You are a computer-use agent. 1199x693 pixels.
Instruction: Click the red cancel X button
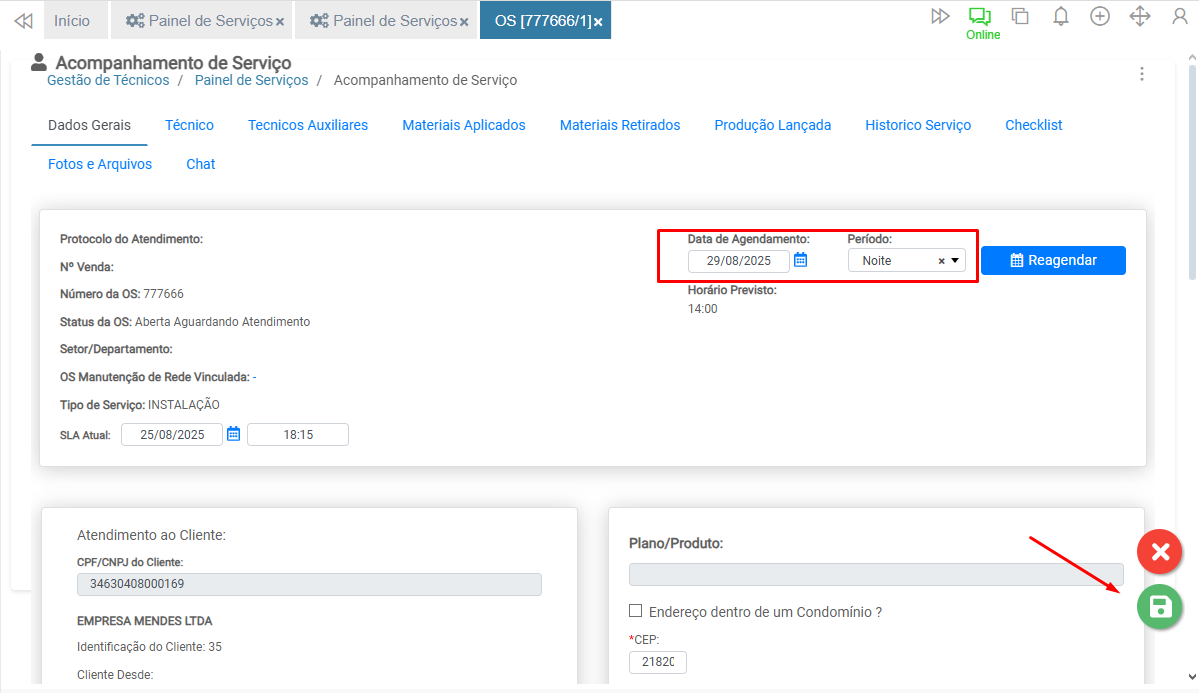tap(1160, 551)
